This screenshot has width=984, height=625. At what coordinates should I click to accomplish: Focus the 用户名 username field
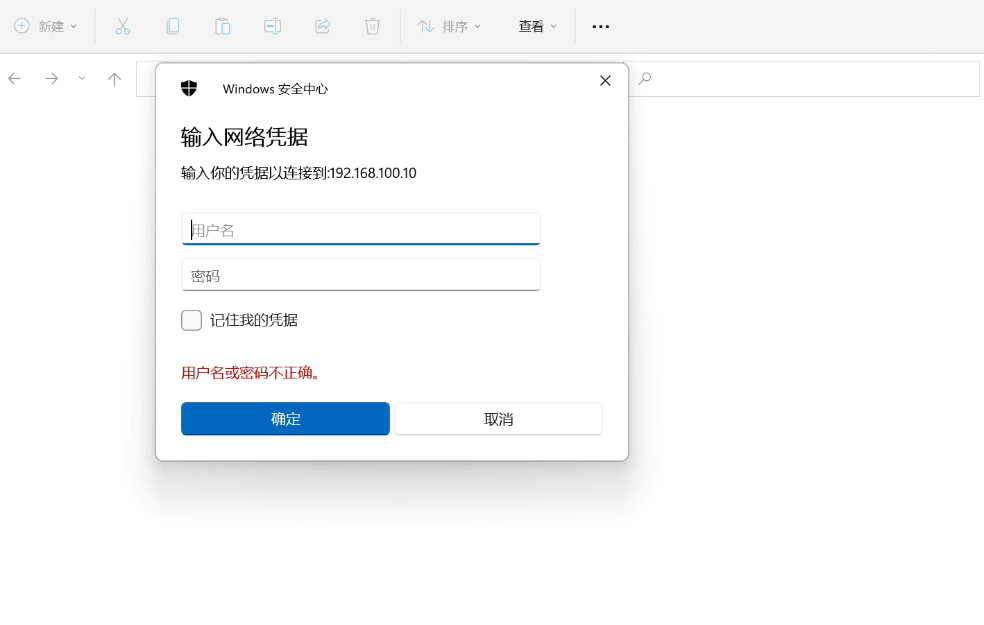(x=360, y=229)
